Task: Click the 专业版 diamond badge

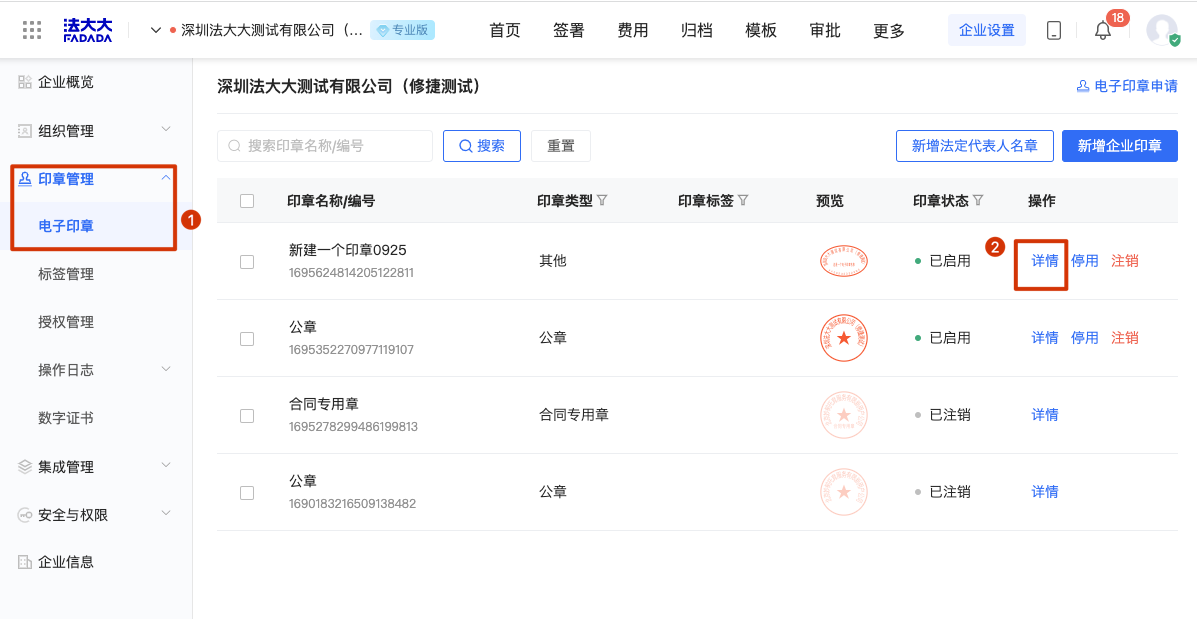Action: (402, 31)
